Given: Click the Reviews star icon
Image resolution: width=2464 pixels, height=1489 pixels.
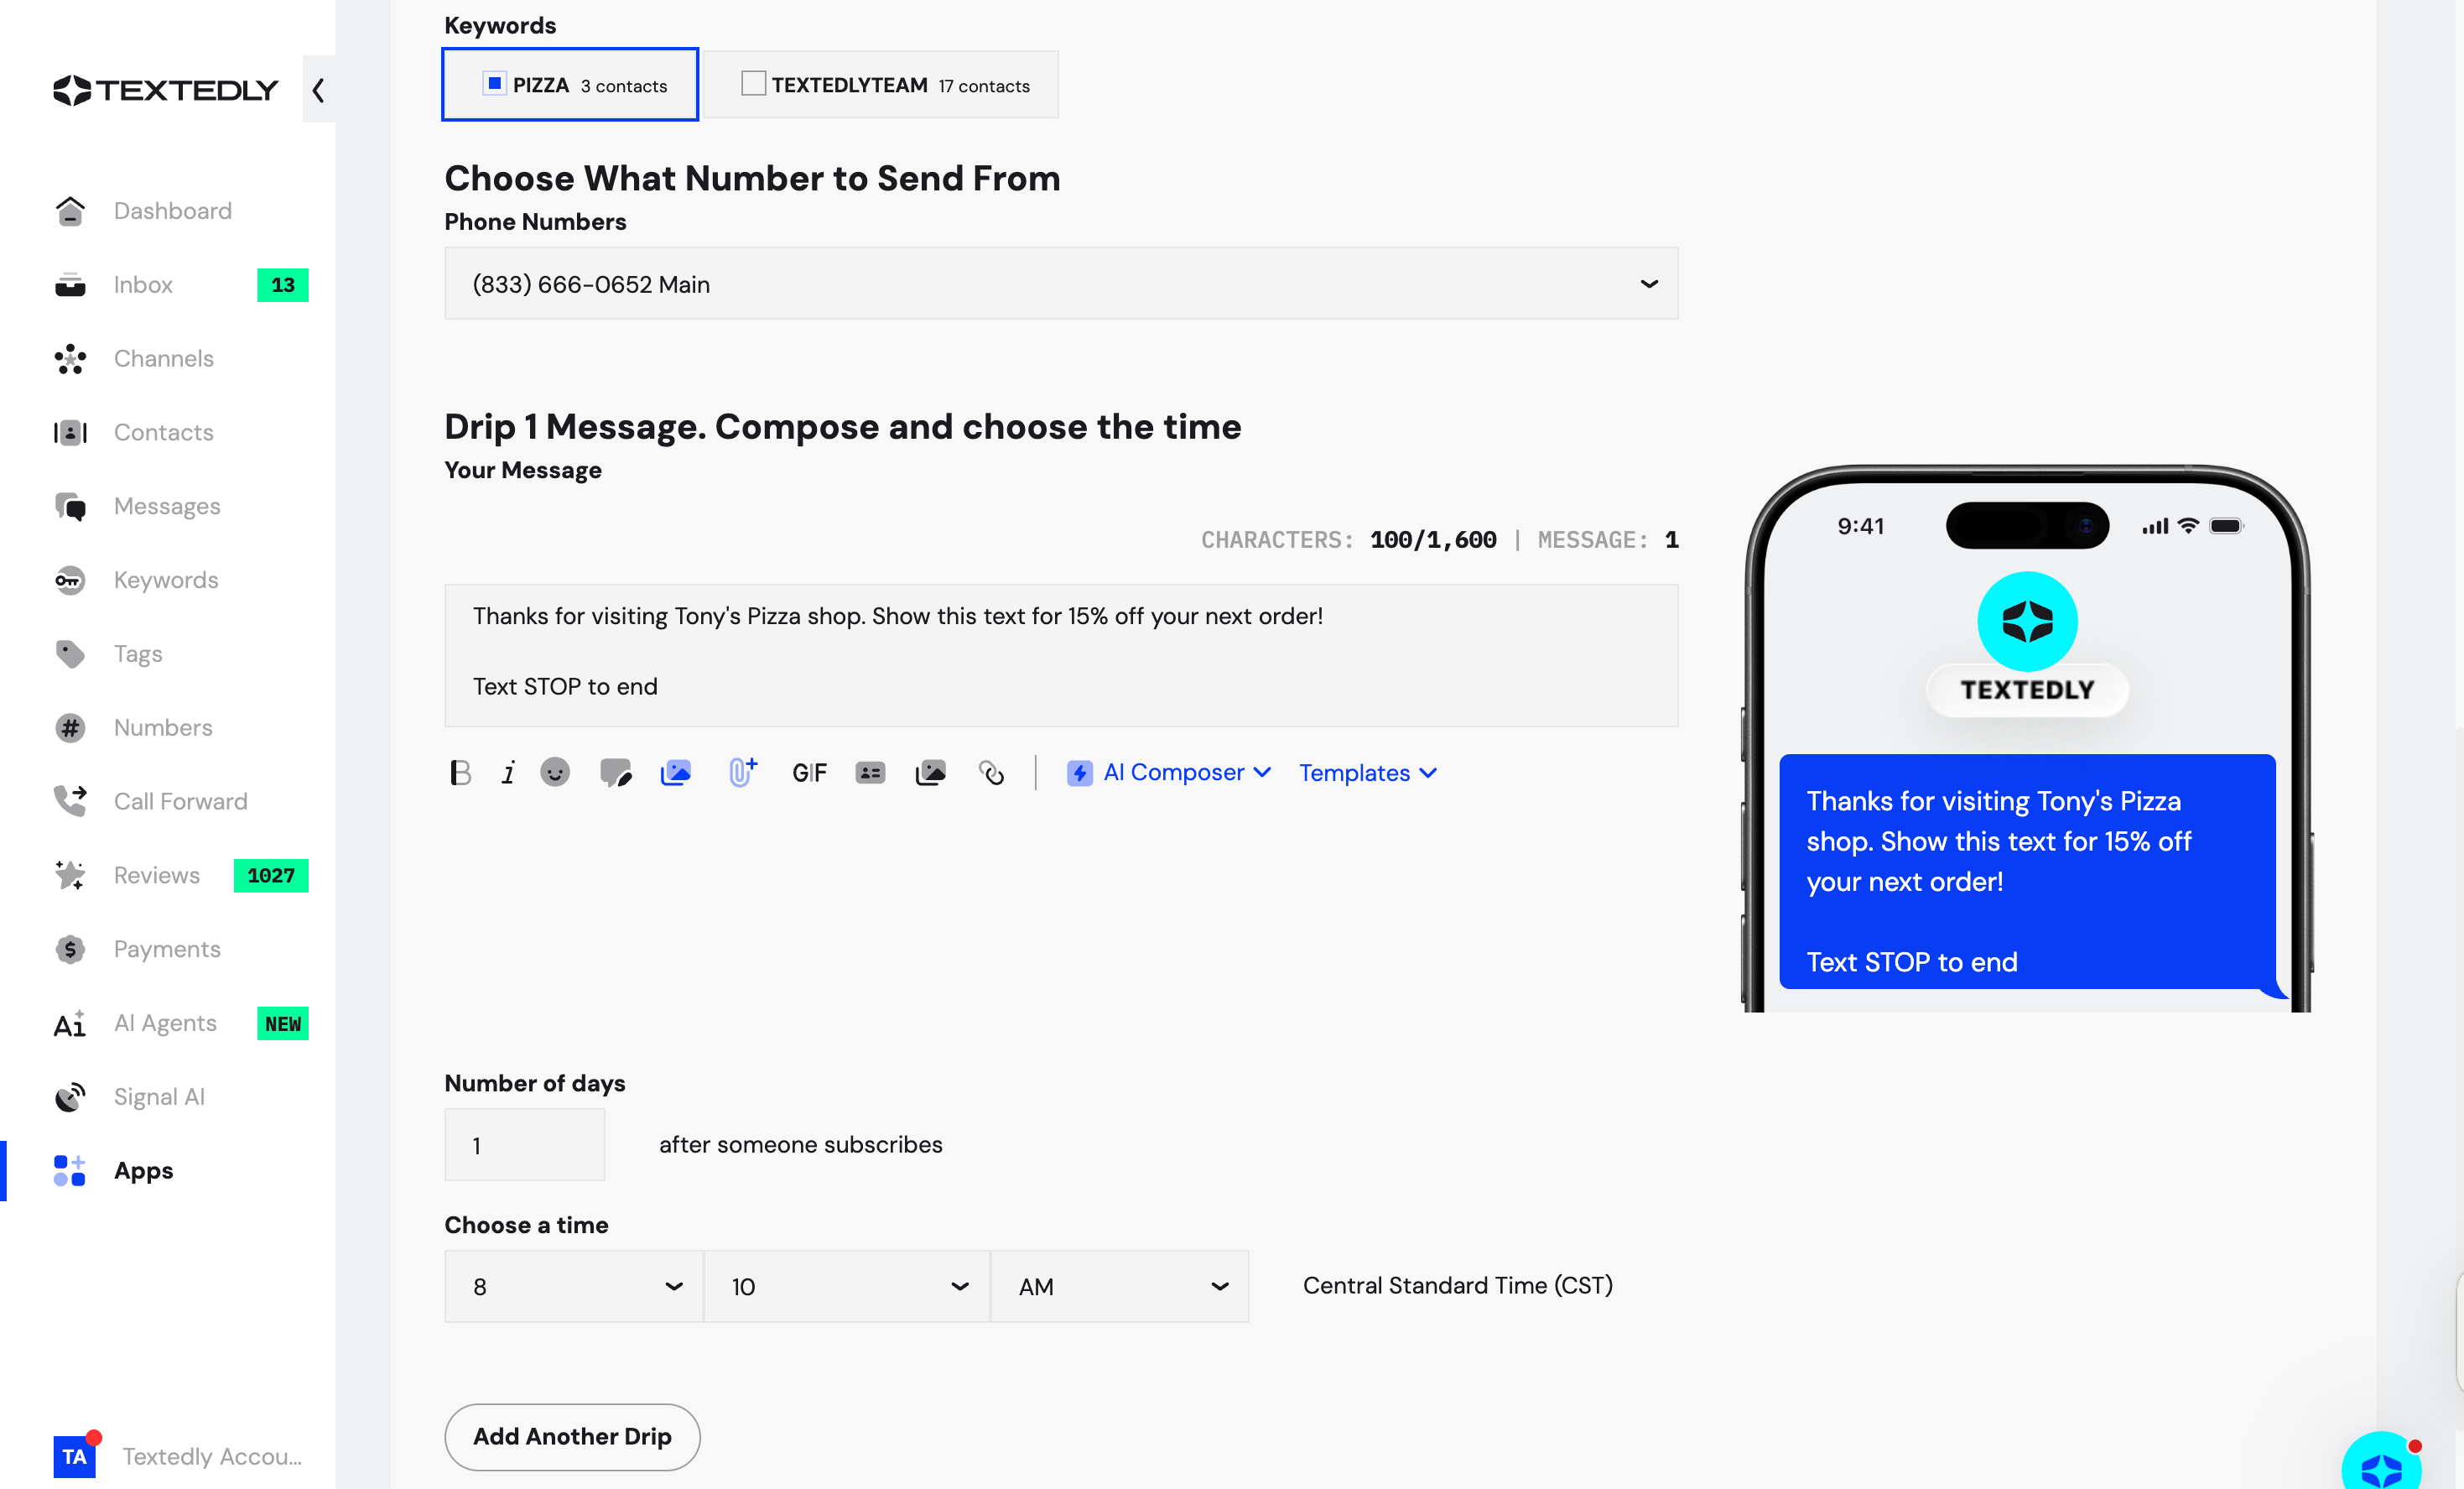Looking at the screenshot, I should click(70, 875).
